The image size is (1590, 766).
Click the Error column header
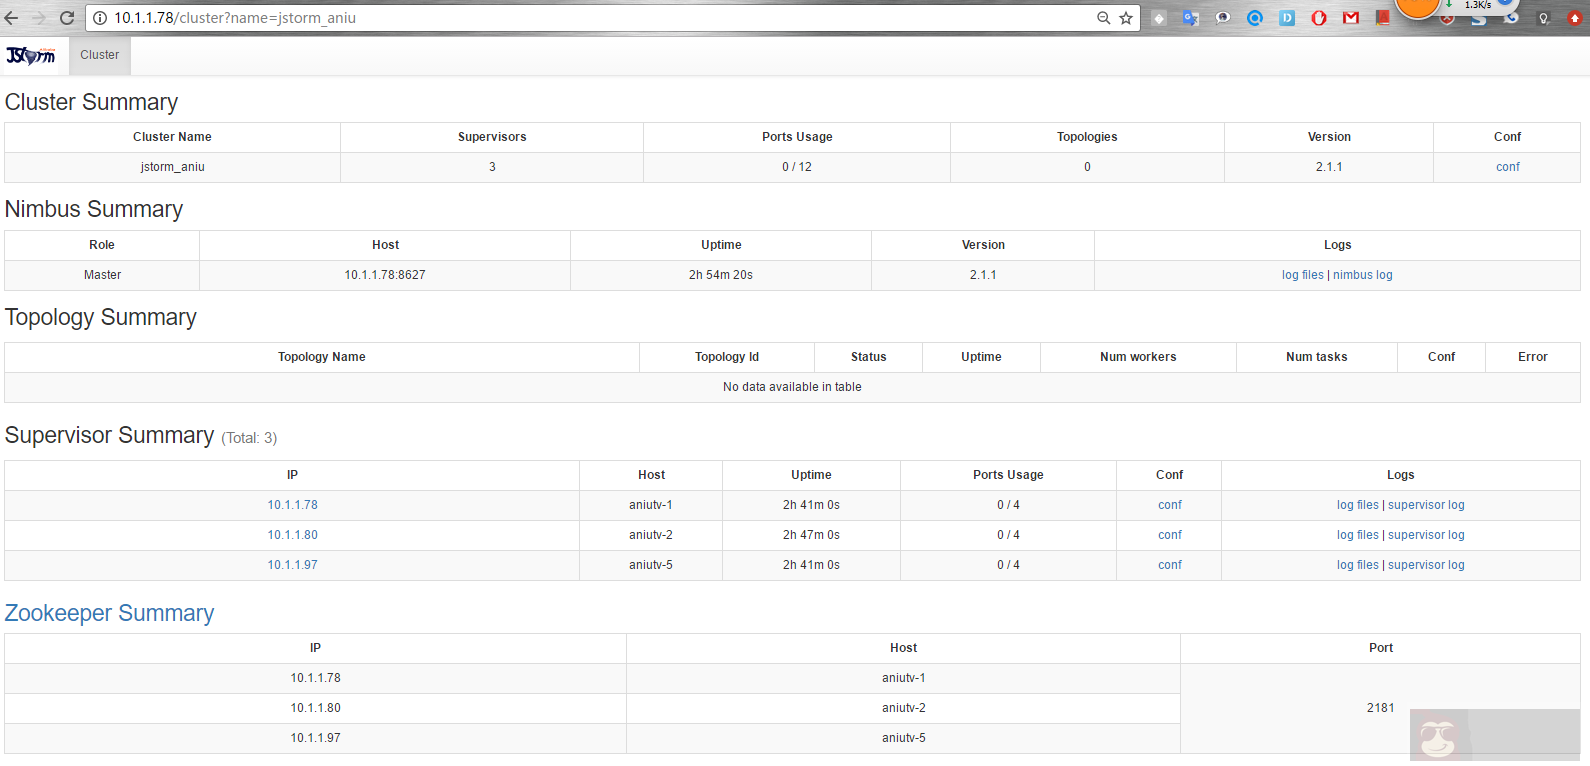[x=1532, y=357]
